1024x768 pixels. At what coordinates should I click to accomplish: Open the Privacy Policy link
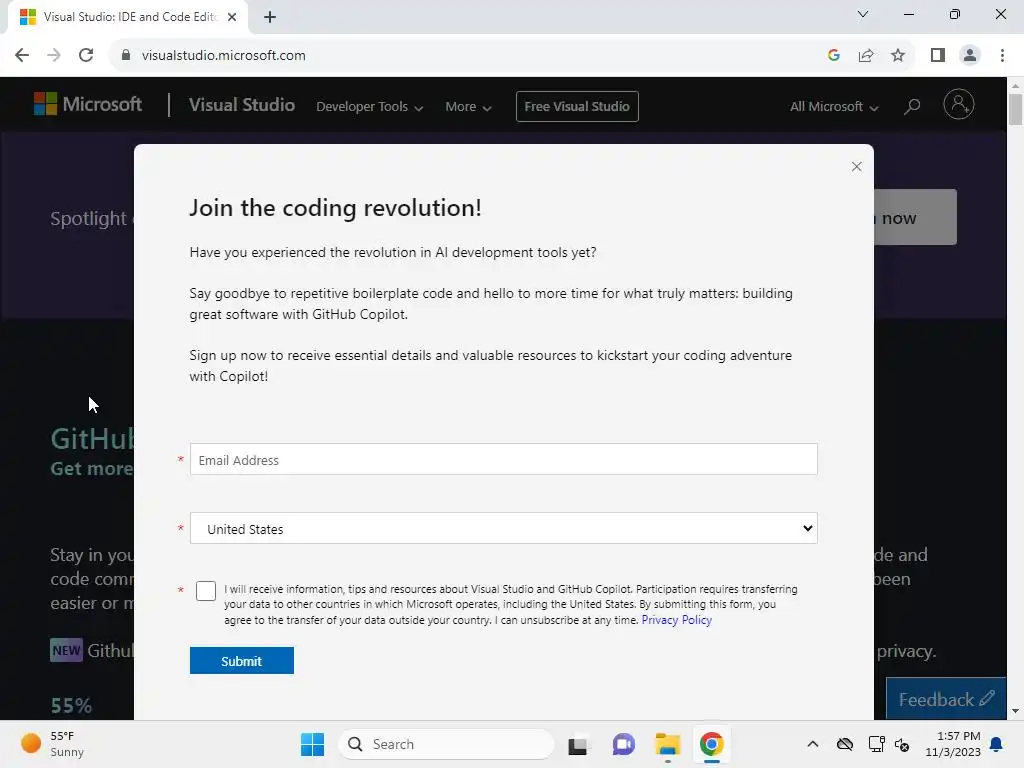coord(677,620)
